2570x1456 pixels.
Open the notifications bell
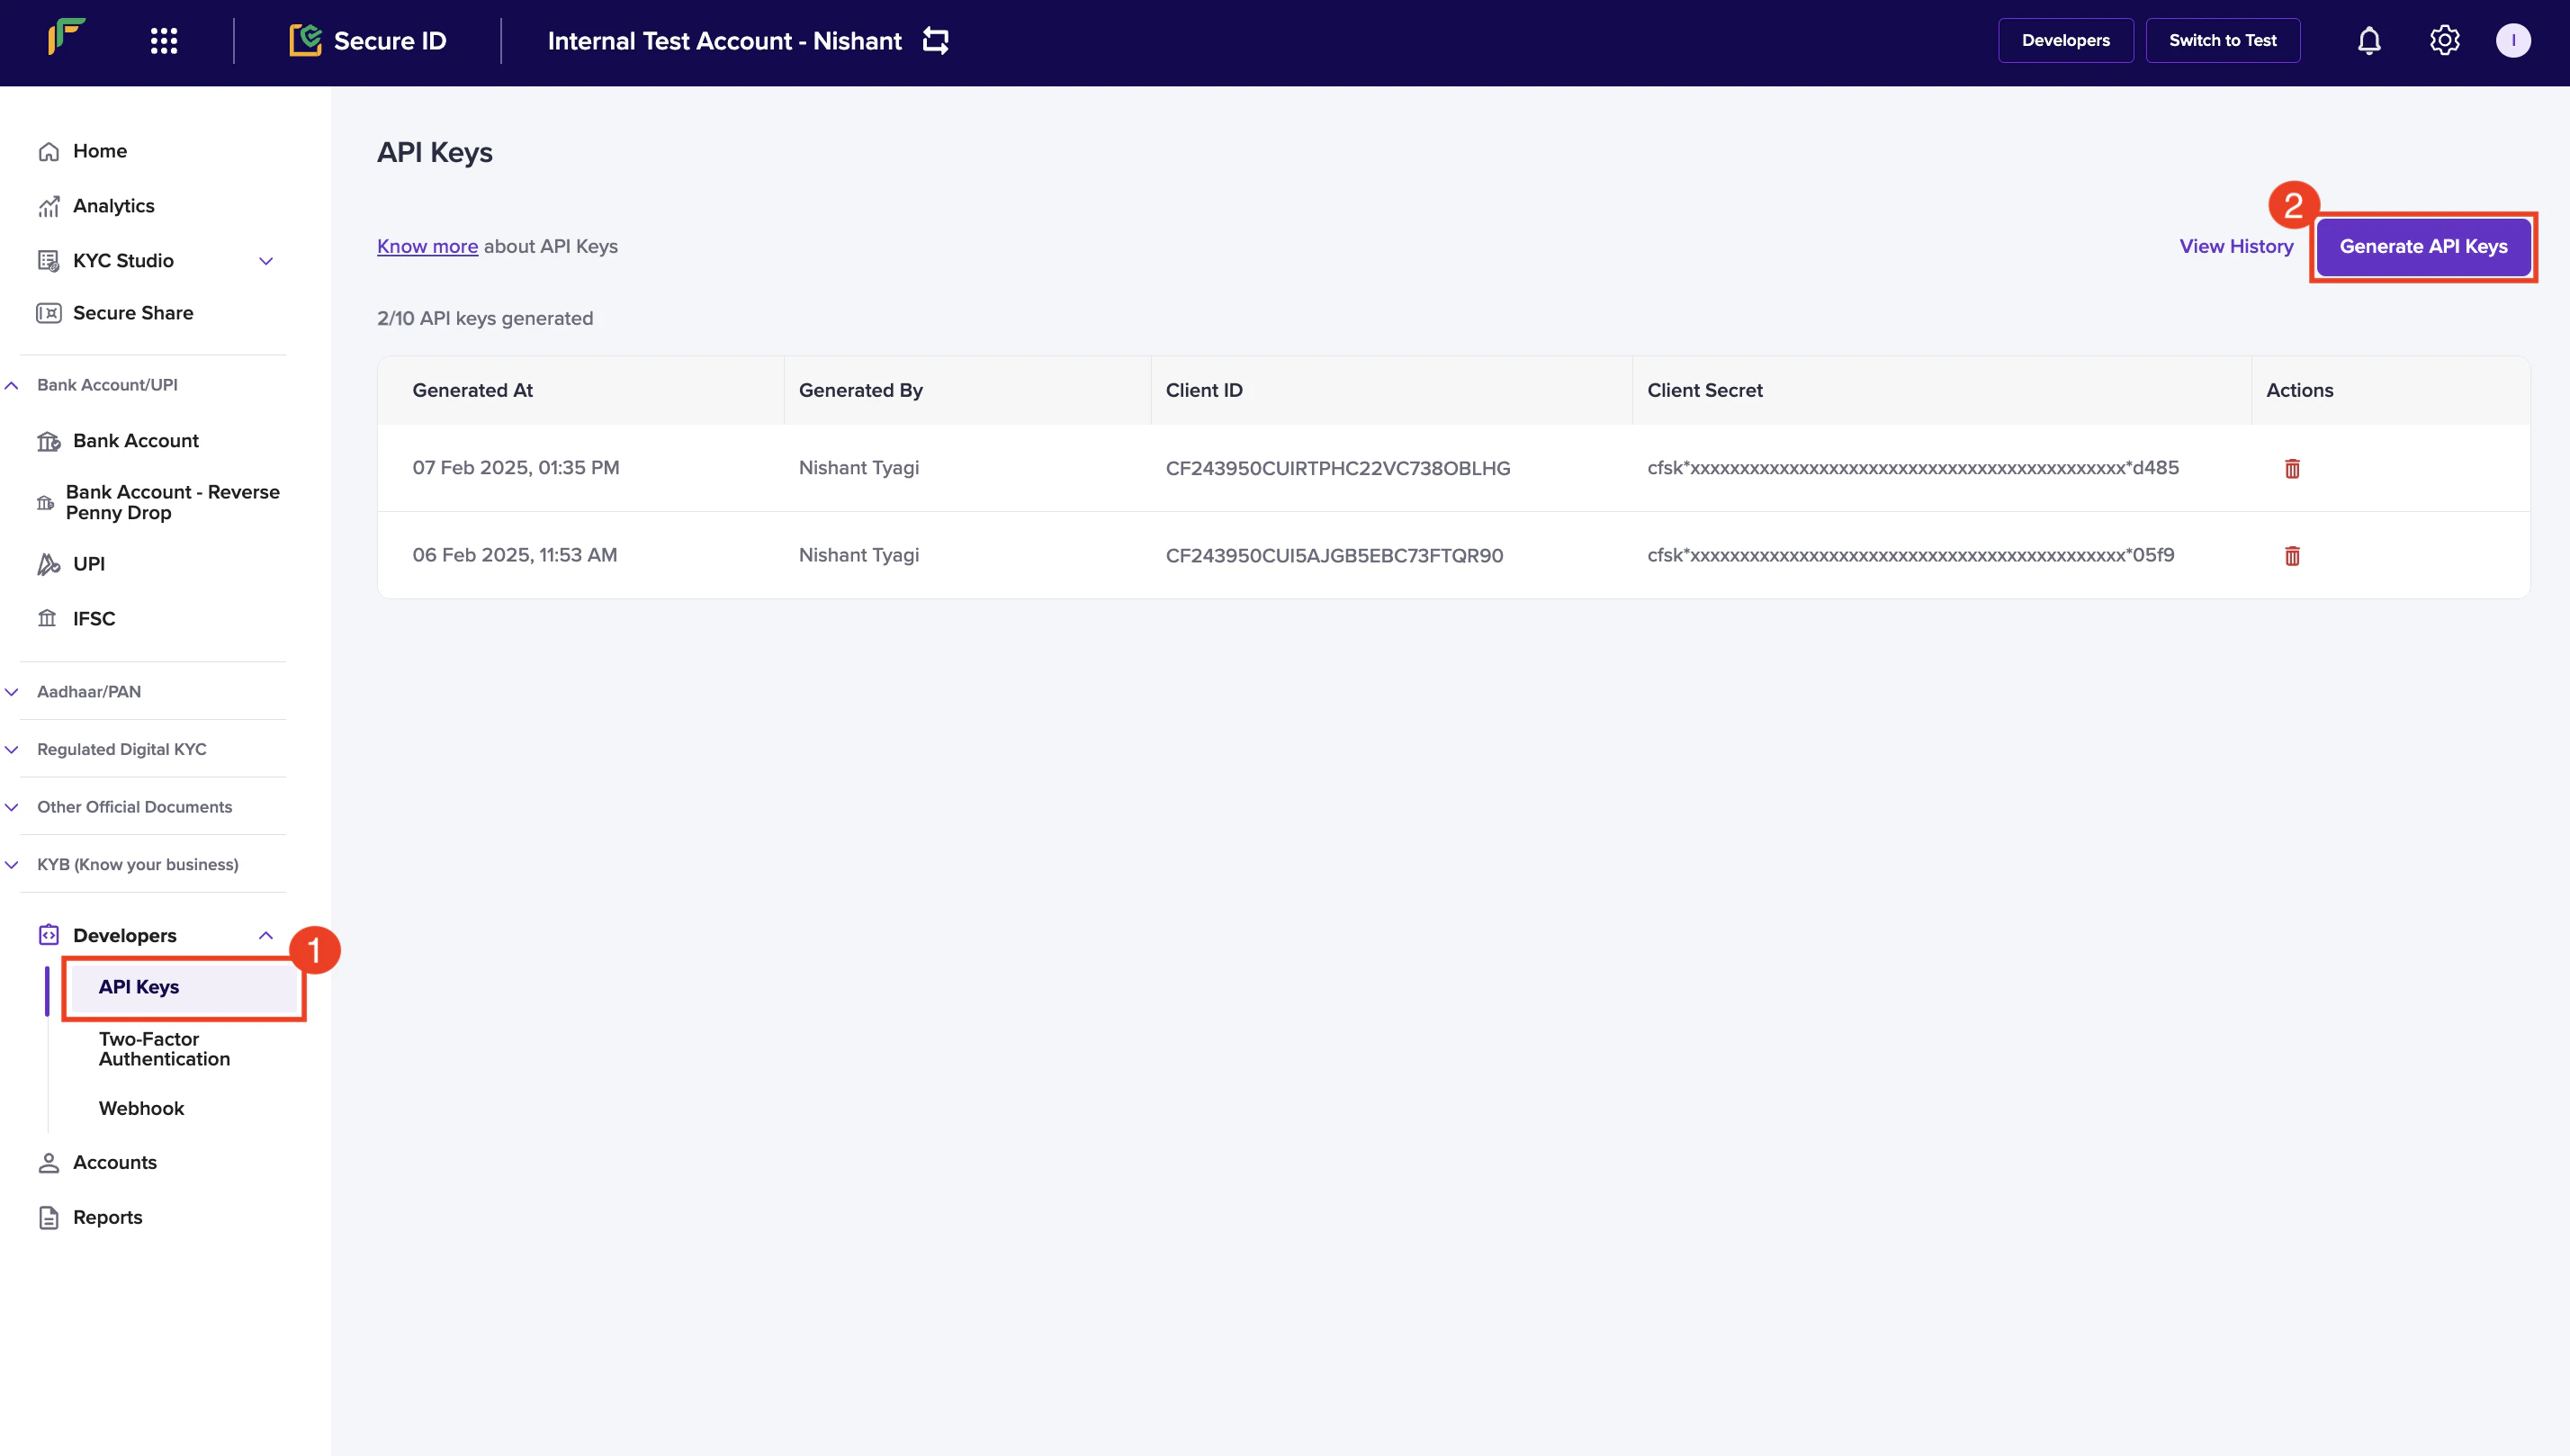click(2368, 41)
